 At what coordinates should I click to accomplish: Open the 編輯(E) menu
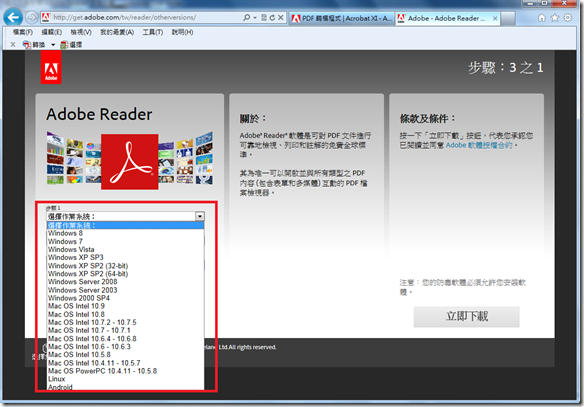coord(51,32)
